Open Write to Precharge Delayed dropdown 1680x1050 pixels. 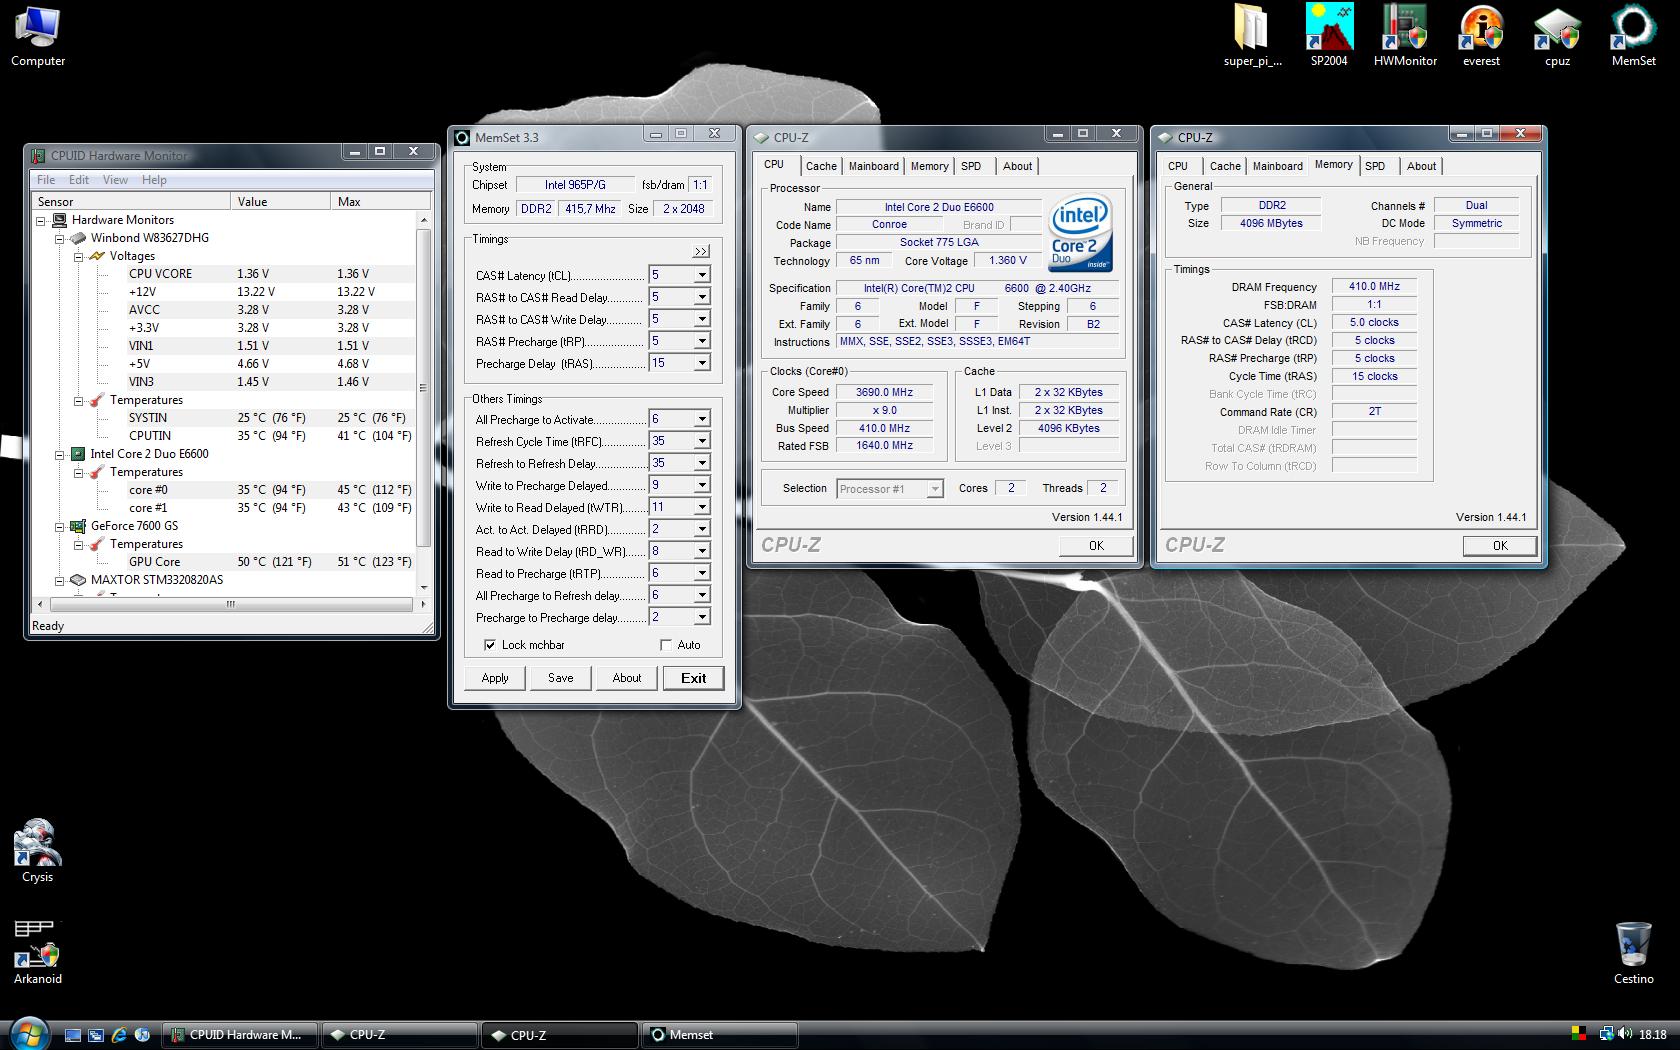pyautogui.click(x=702, y=485)
